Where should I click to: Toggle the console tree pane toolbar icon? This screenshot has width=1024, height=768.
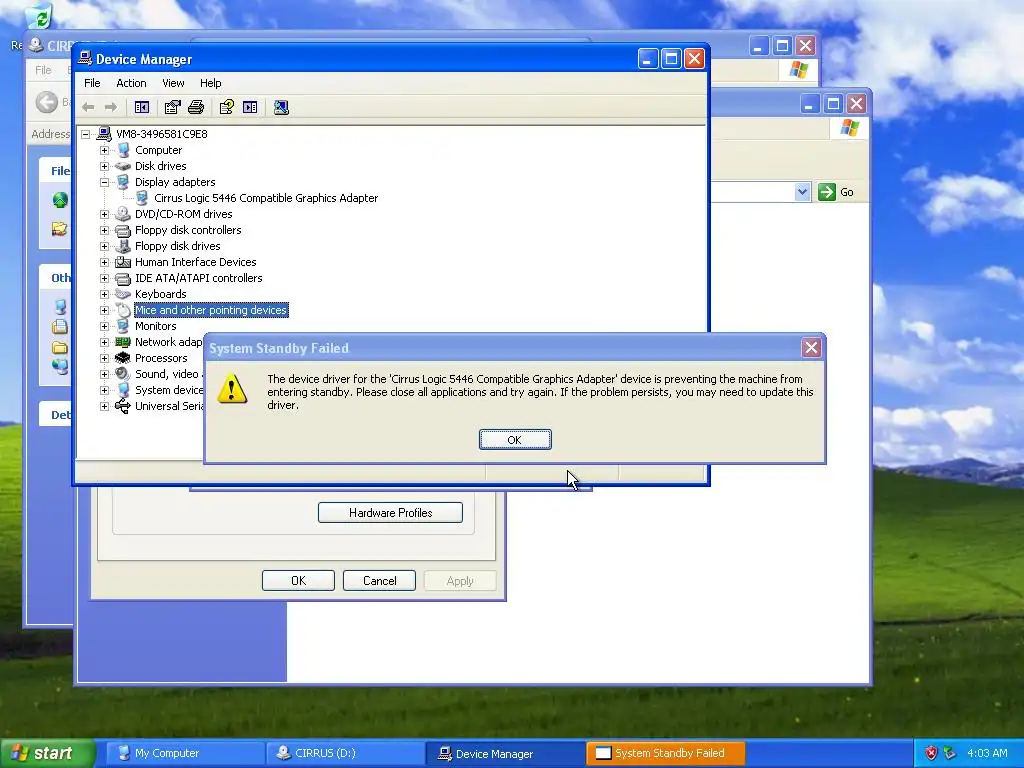(142, 107)
